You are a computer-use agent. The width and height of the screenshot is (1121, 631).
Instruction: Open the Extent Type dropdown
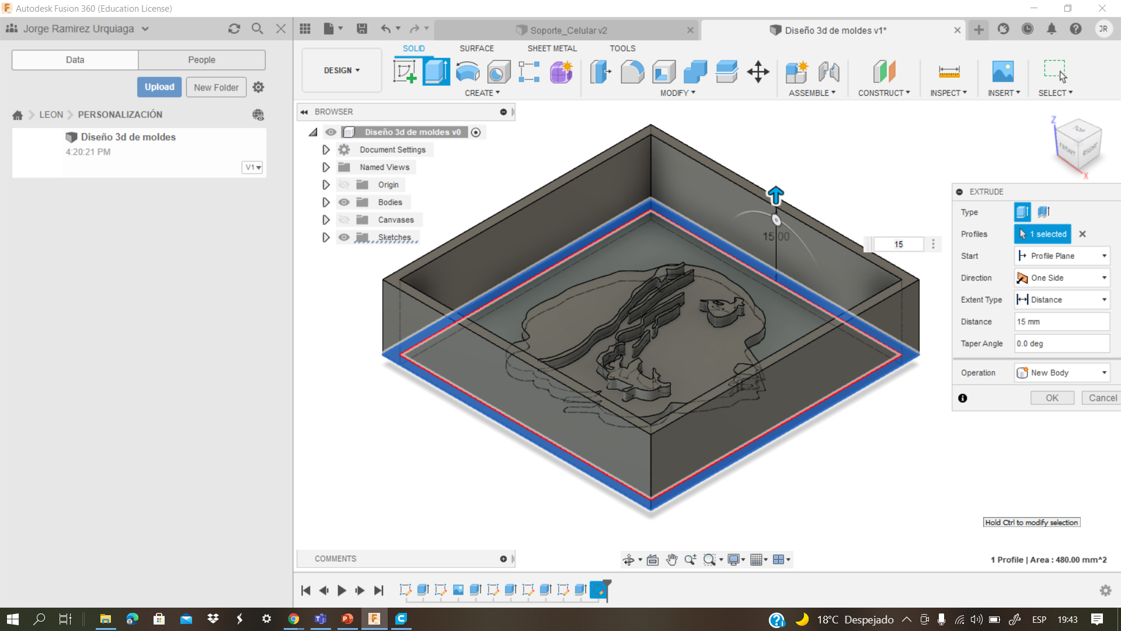point(1061,300)
